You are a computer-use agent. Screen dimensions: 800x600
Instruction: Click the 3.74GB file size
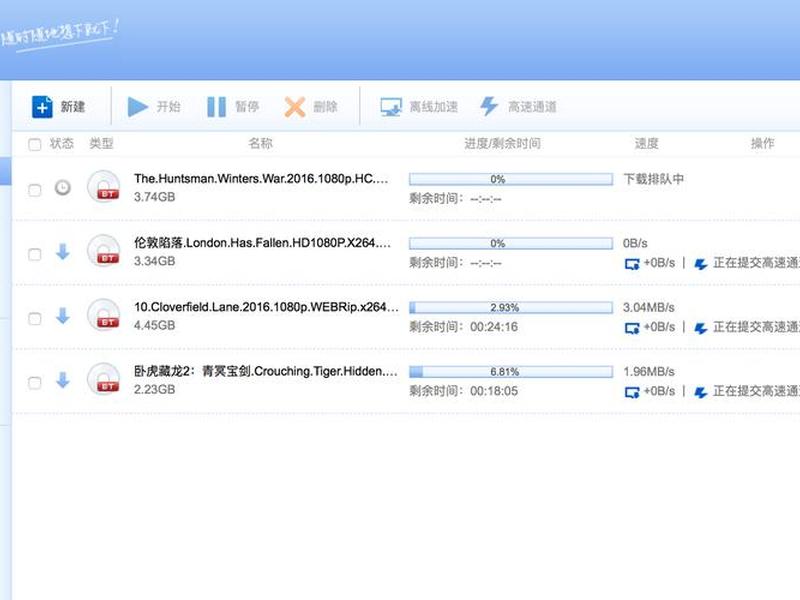pyautogui.click(x=155, y=197)
